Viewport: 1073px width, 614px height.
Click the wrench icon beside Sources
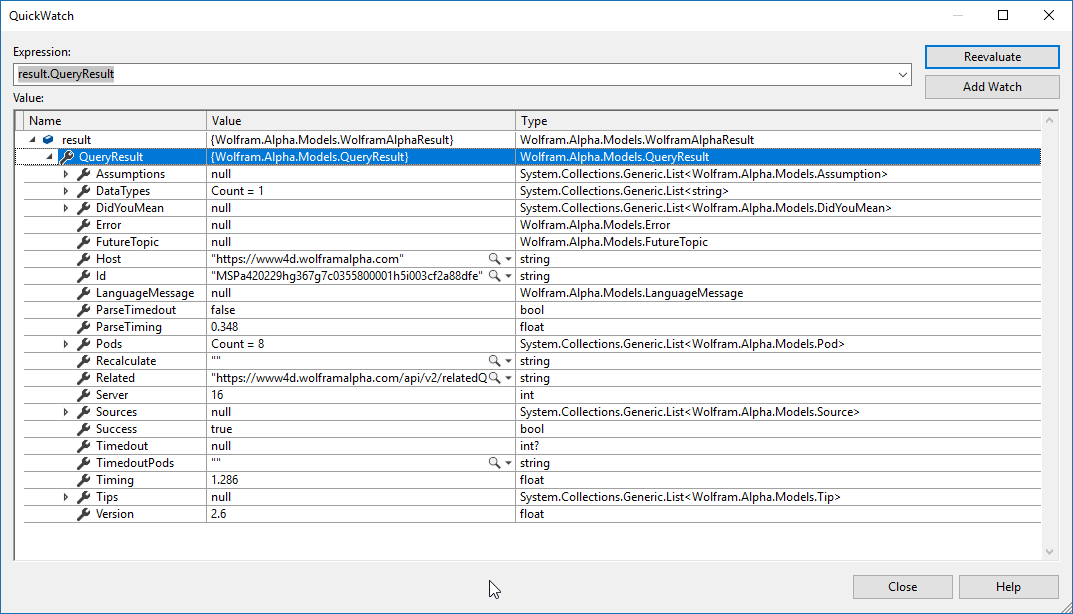pos(83,412)
